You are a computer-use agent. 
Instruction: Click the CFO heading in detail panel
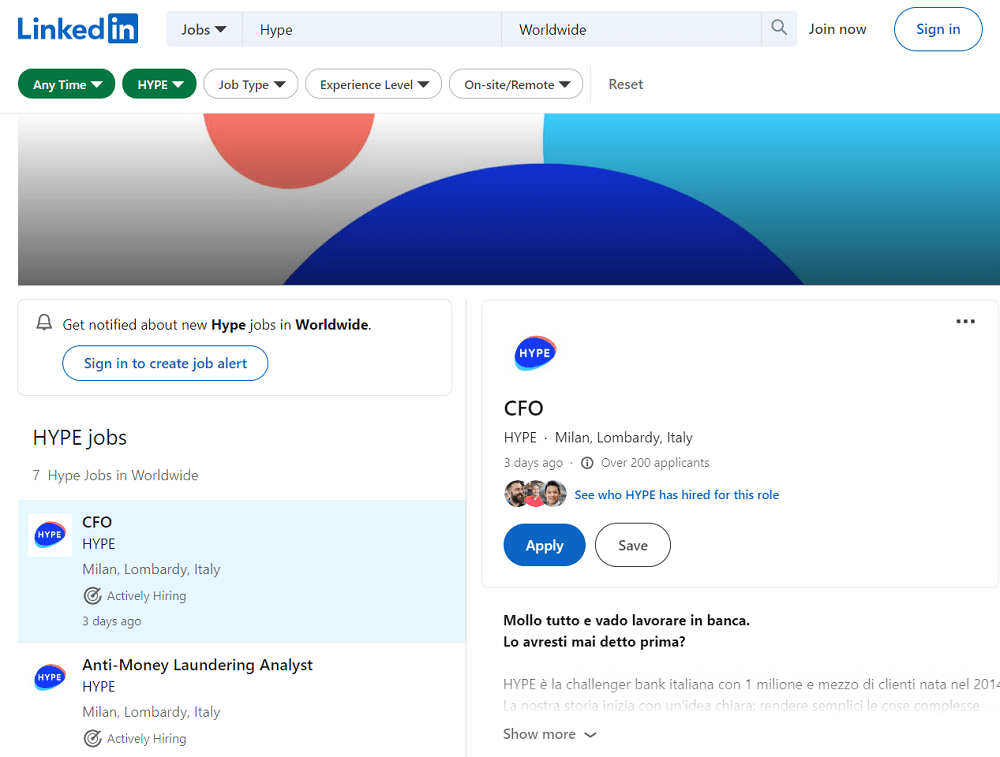(x=524, y=408)
